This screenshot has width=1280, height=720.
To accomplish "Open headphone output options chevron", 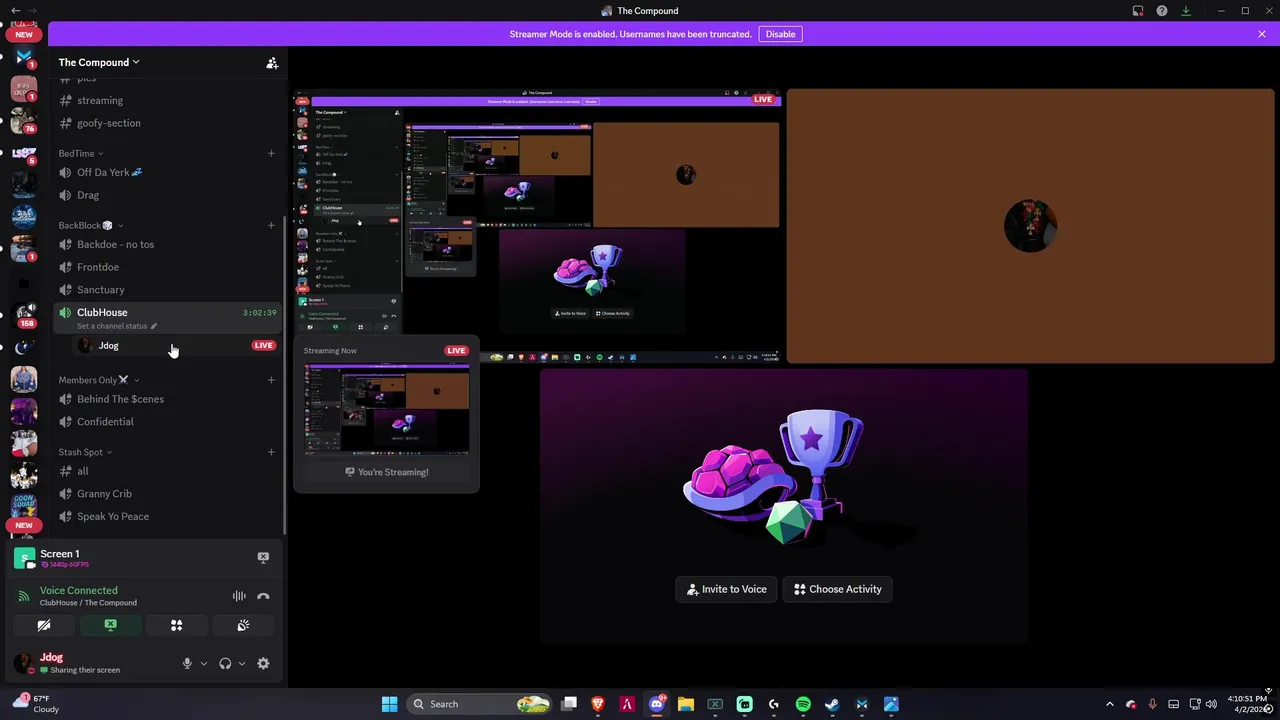I will pyautogui.click(x=241, y=663).
